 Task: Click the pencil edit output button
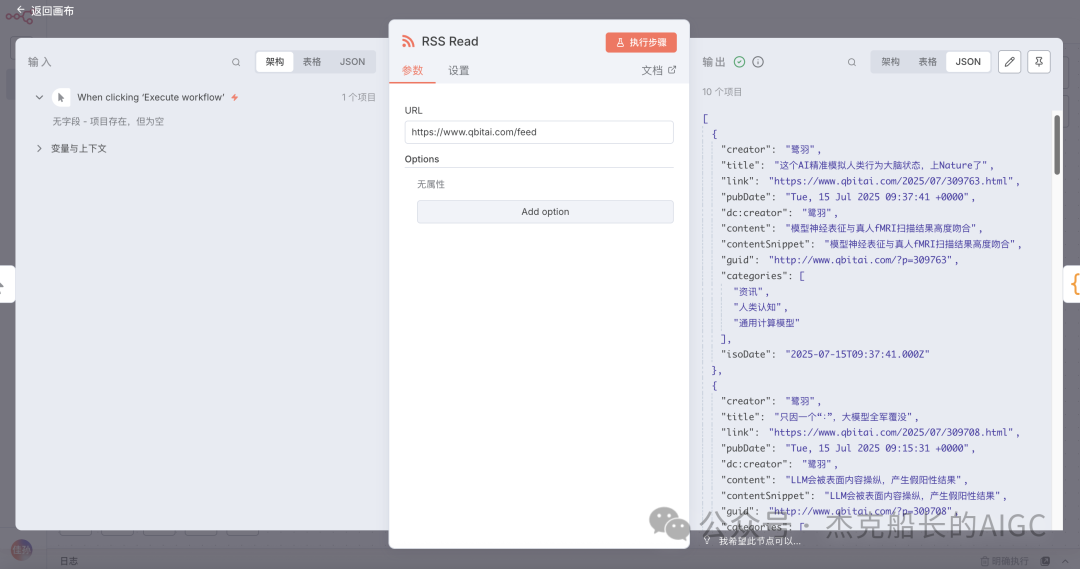[1010, 62]
